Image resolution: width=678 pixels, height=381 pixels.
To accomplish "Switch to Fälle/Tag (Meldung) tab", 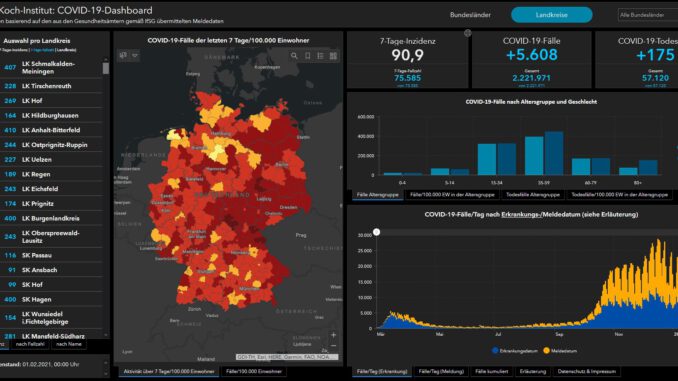I will point(441,371).
